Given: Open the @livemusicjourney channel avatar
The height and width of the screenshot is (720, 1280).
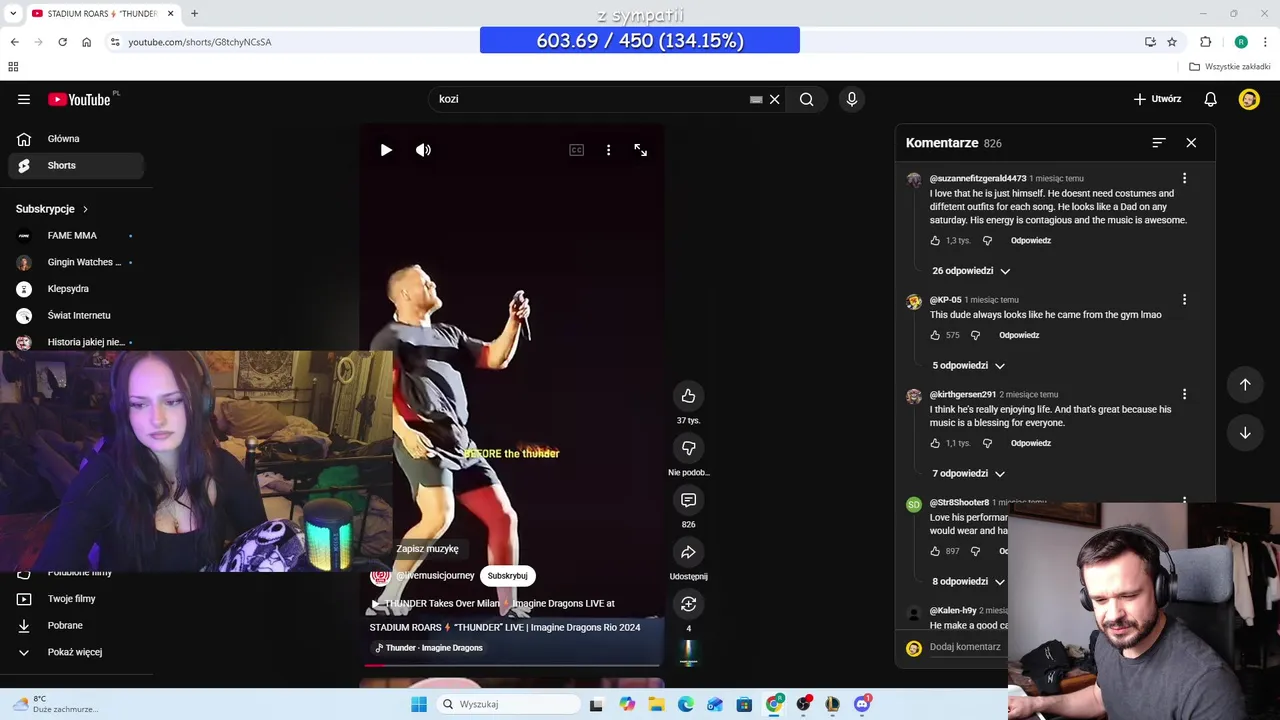Looking at the screenshot, I should click(x=380, y=576).
